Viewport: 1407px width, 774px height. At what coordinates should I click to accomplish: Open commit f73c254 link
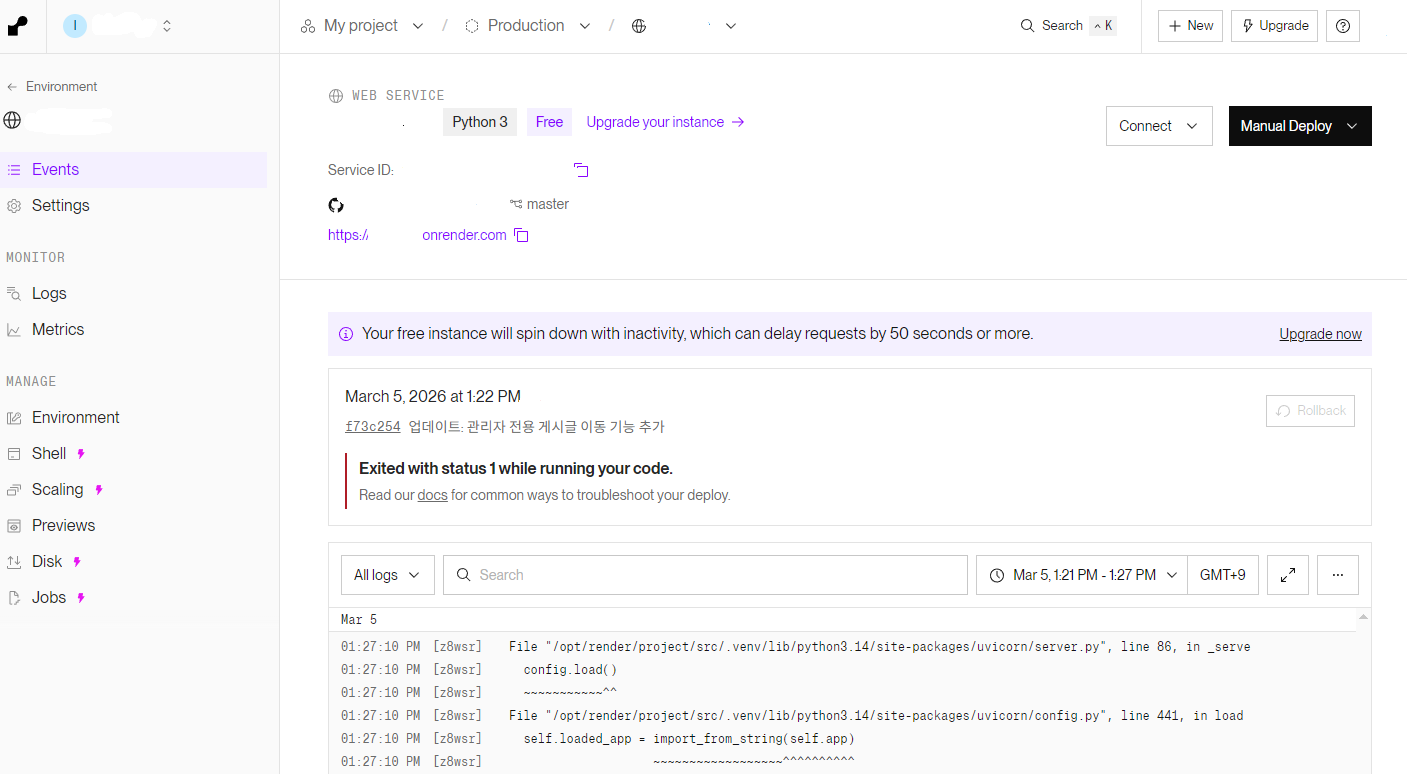point(373,427)
